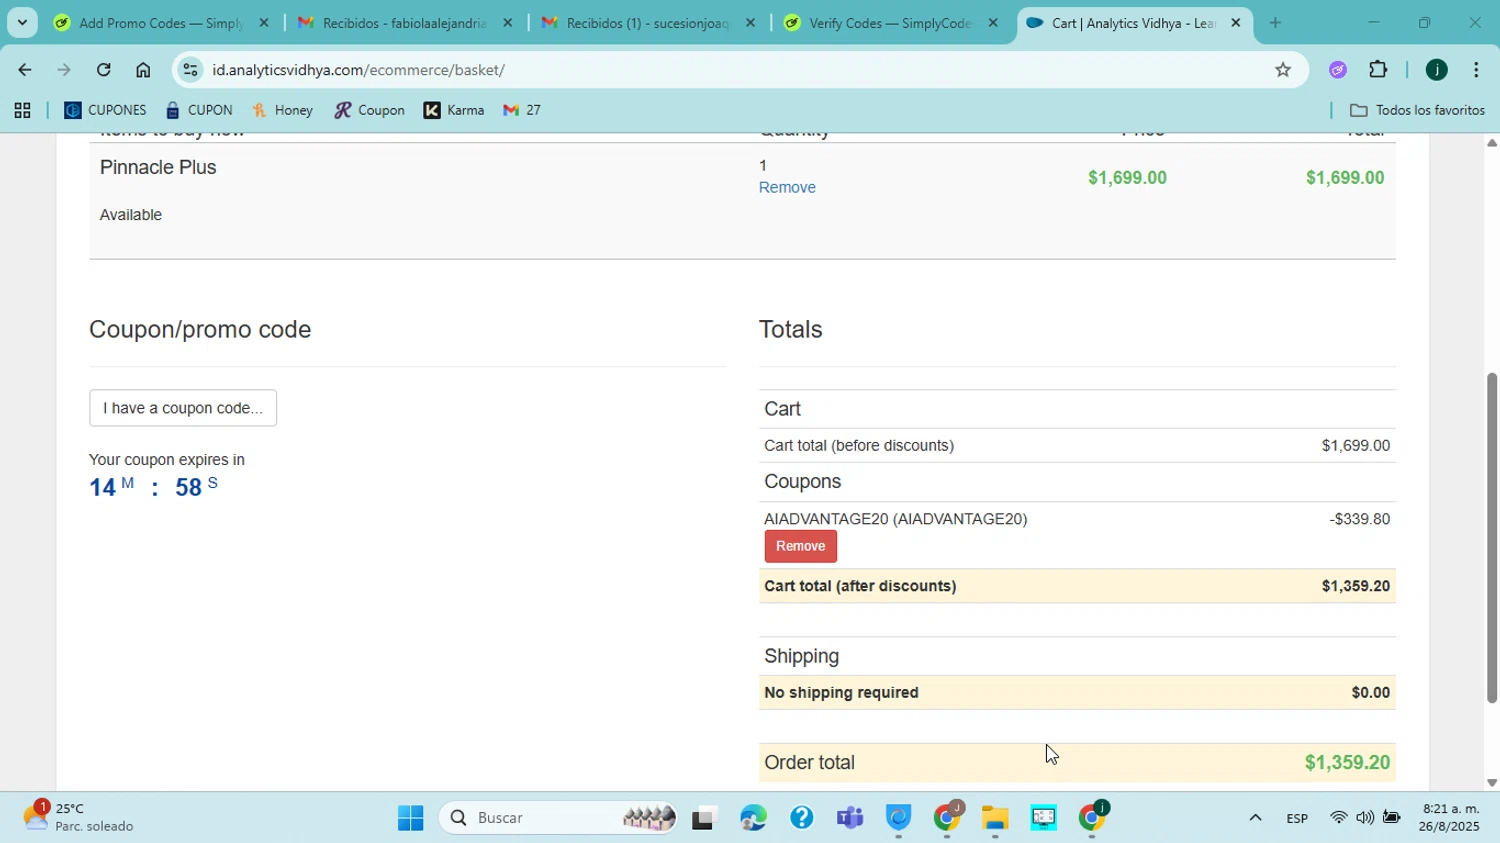1500x843 pixels.
Task: Go to the browser home page
Action: pyautogui.click(x=143, y=70)
